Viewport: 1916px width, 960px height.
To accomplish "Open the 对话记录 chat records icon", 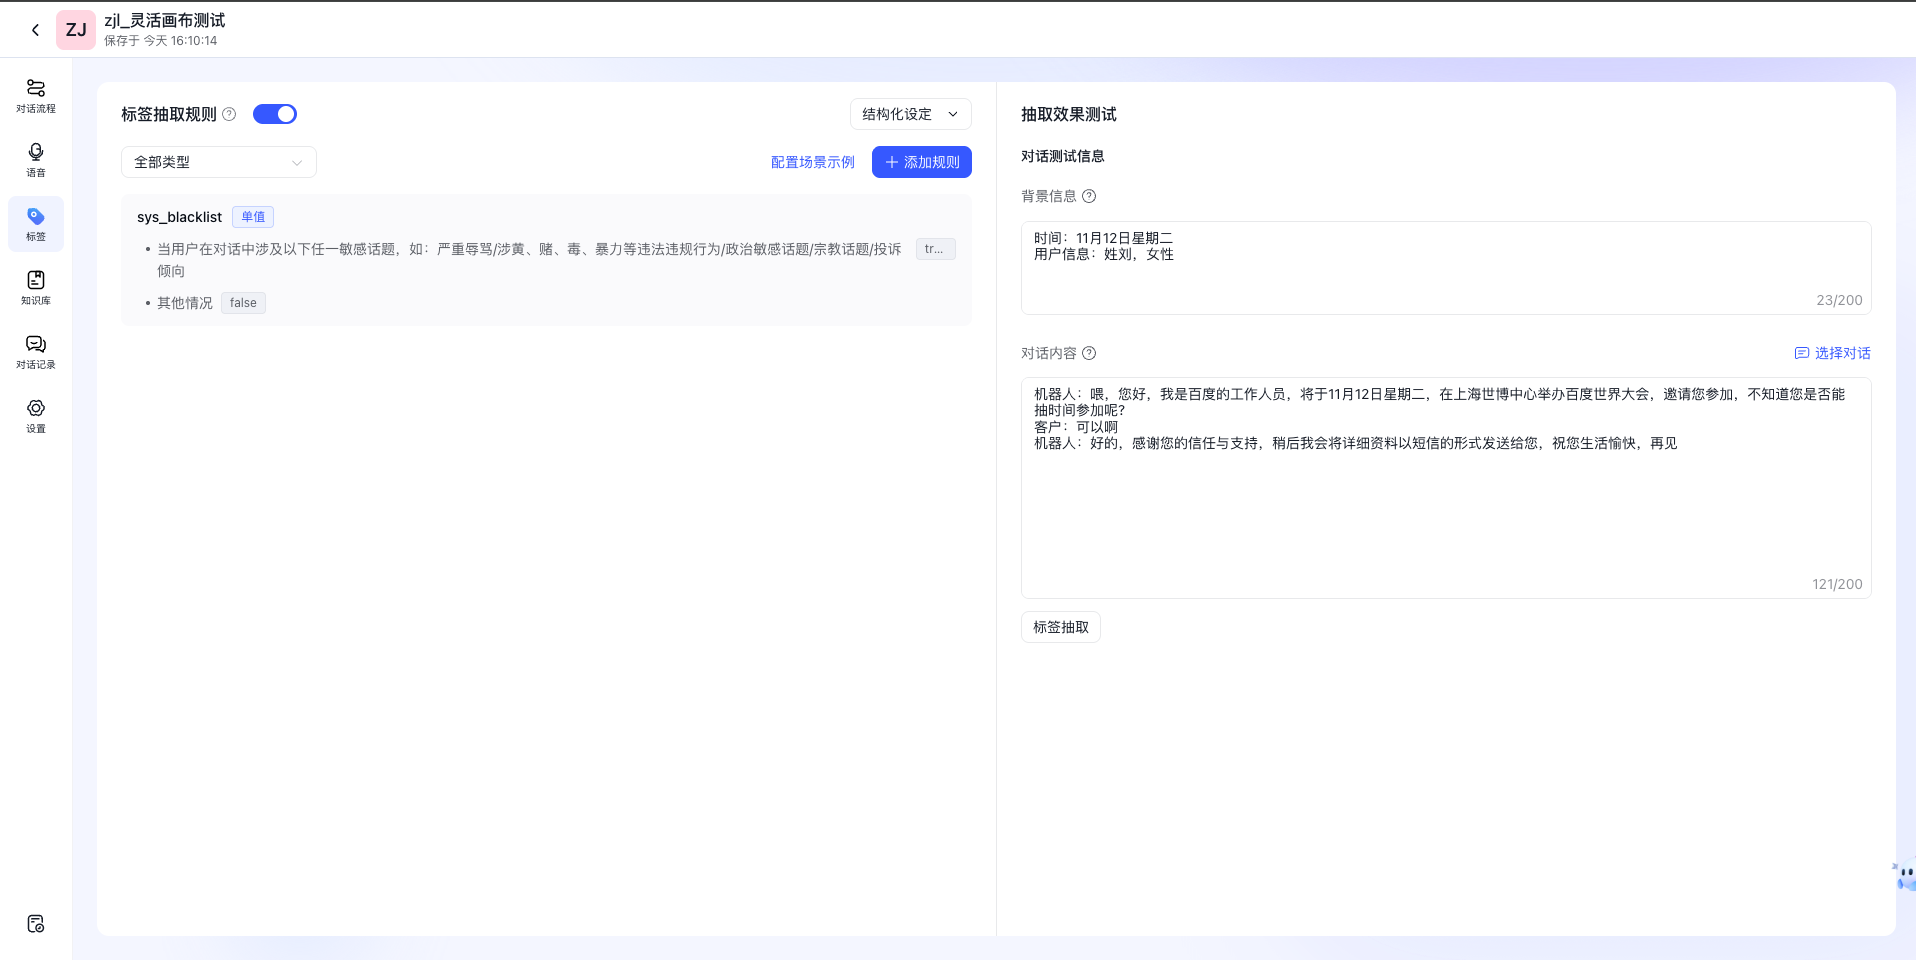I will coord(36,351).
